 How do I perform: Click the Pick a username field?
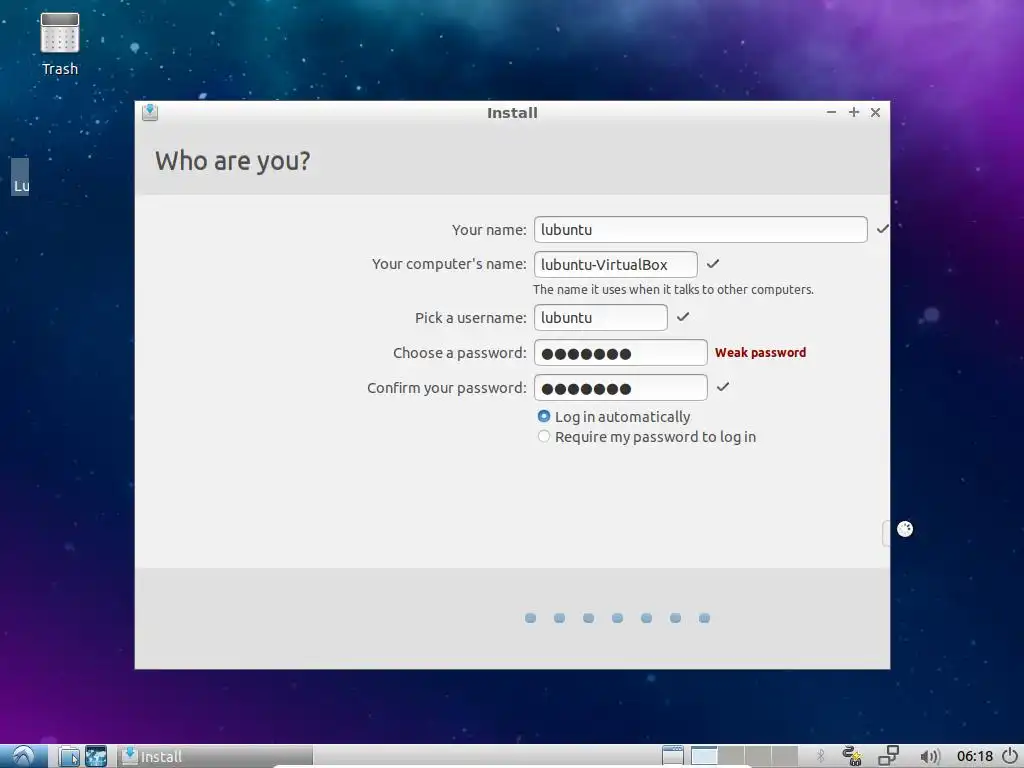point(600,317)
